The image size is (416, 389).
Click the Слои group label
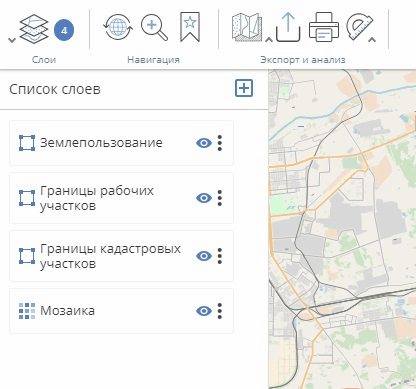point(44,60)
